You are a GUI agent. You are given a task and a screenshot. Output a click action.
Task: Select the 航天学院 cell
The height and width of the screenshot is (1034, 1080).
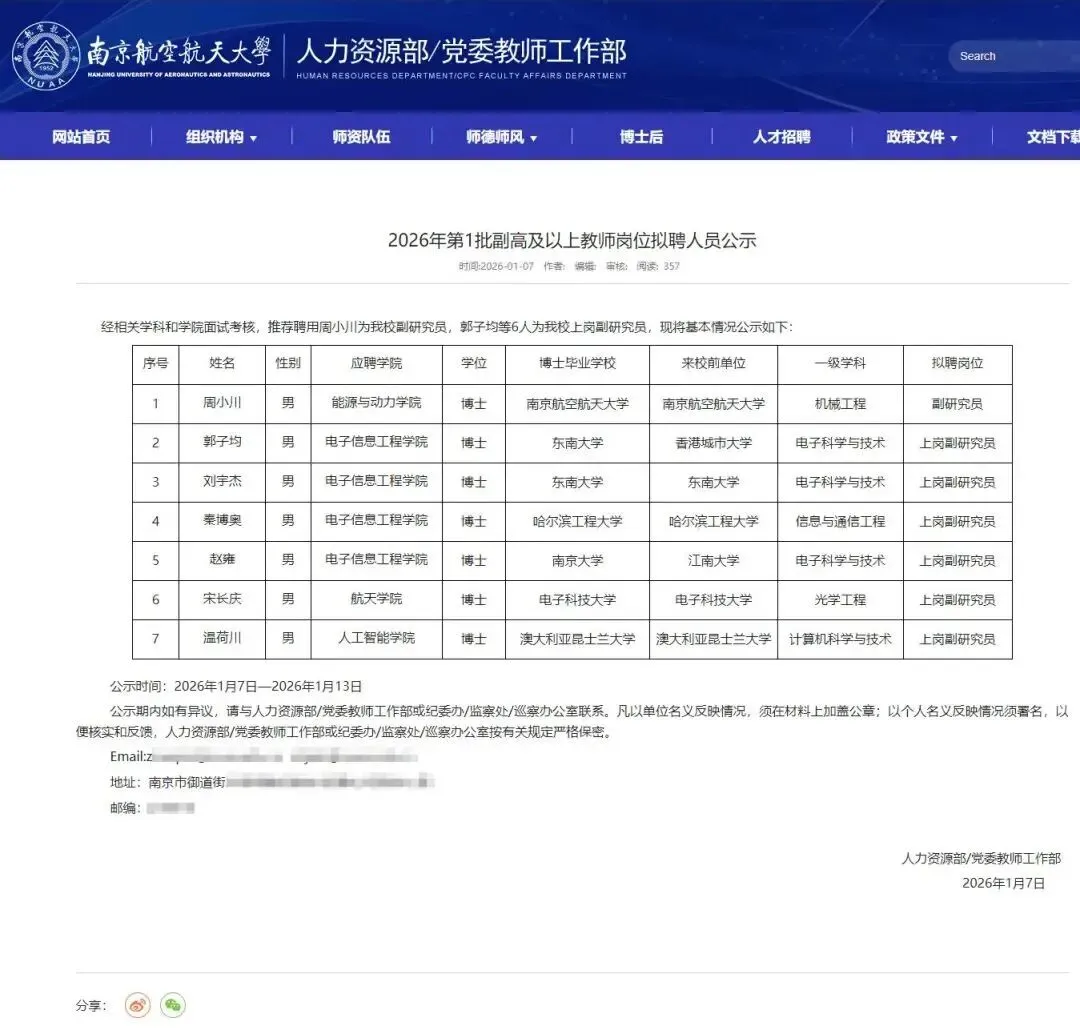[376, 599]
